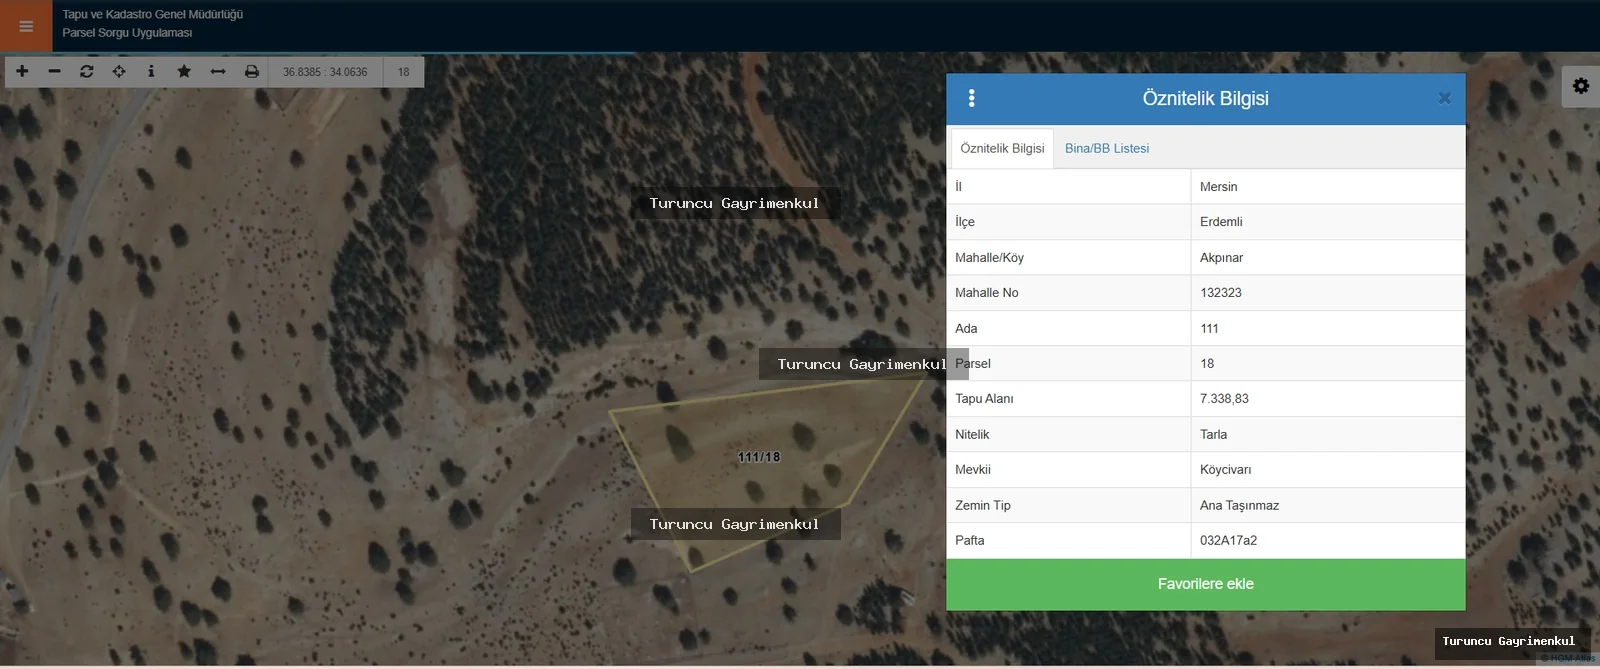
Task: Click the Tapu Alanı value 7.338,83
Action: point(1224,398)
